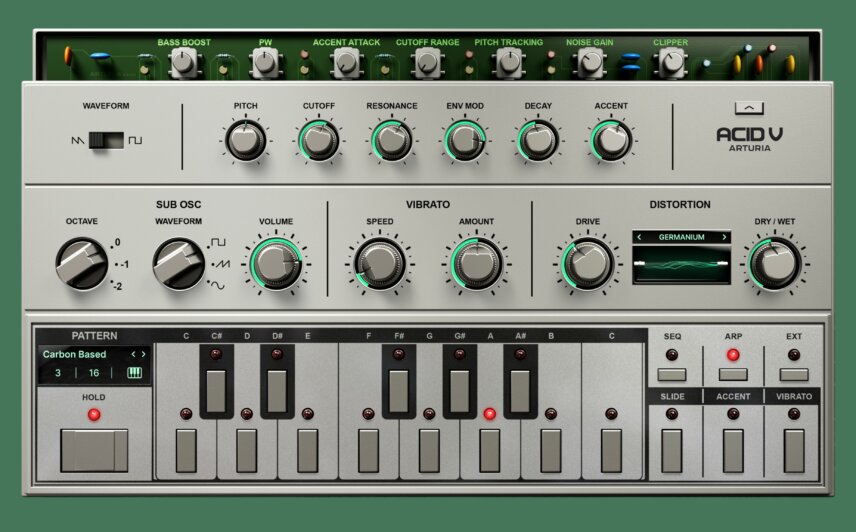Toggle ARP mode button

click(733, 374)
